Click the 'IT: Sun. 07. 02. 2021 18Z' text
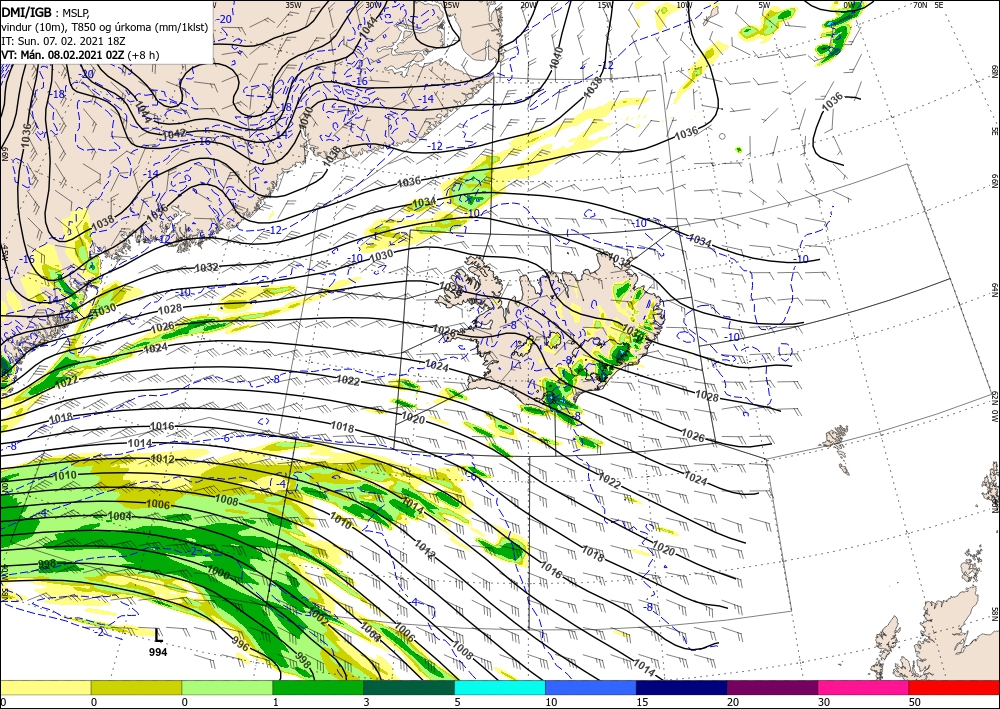Image resolution: width=1000 pixels, height=709 pixels. (63, 41)
